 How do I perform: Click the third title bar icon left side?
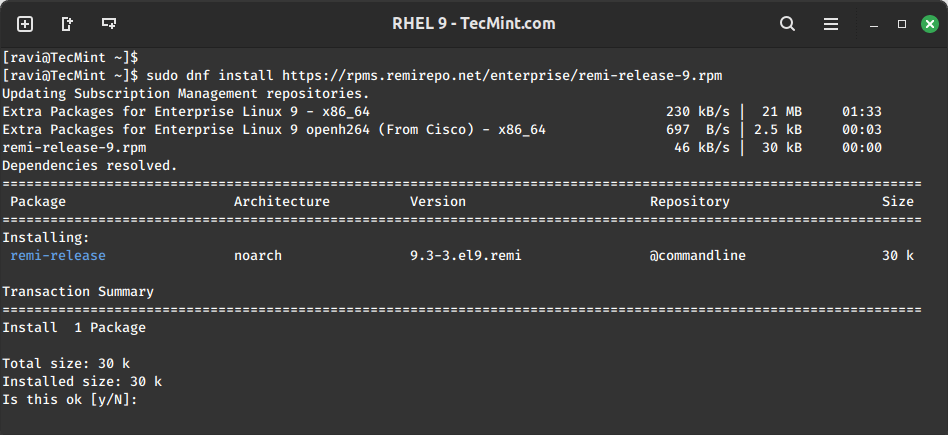pyautogui.click(x=109, y=23)
